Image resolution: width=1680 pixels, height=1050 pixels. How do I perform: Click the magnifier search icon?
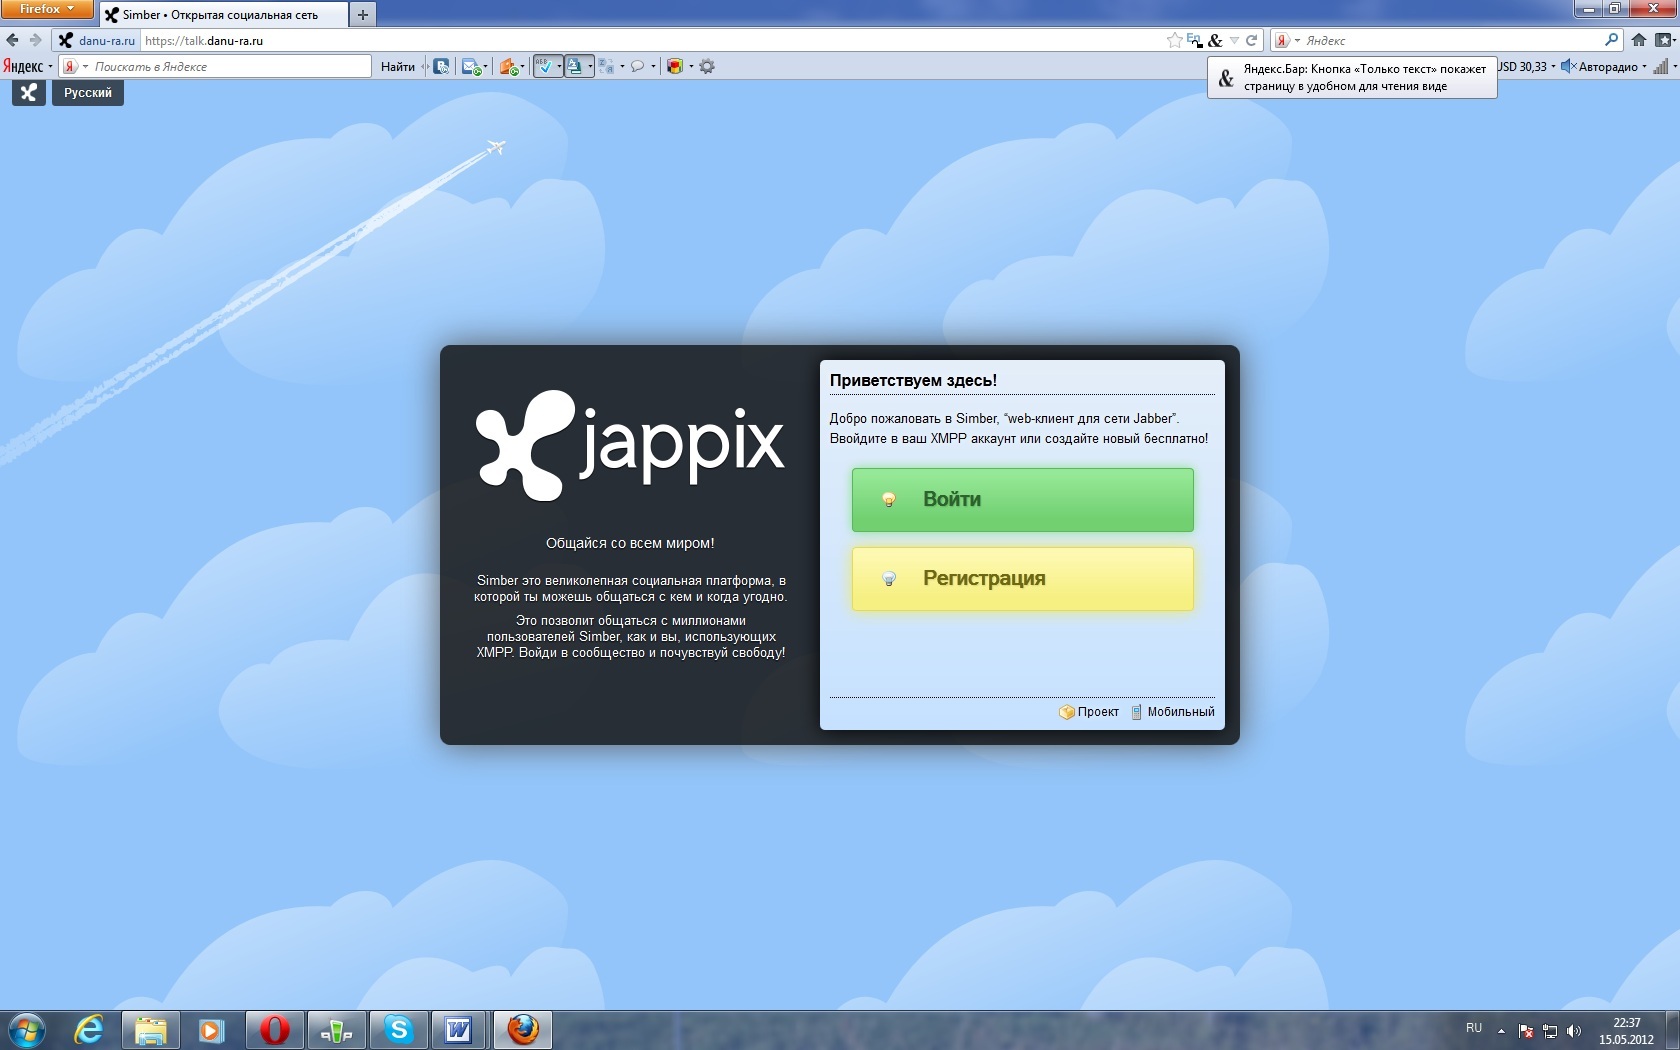1611,41
